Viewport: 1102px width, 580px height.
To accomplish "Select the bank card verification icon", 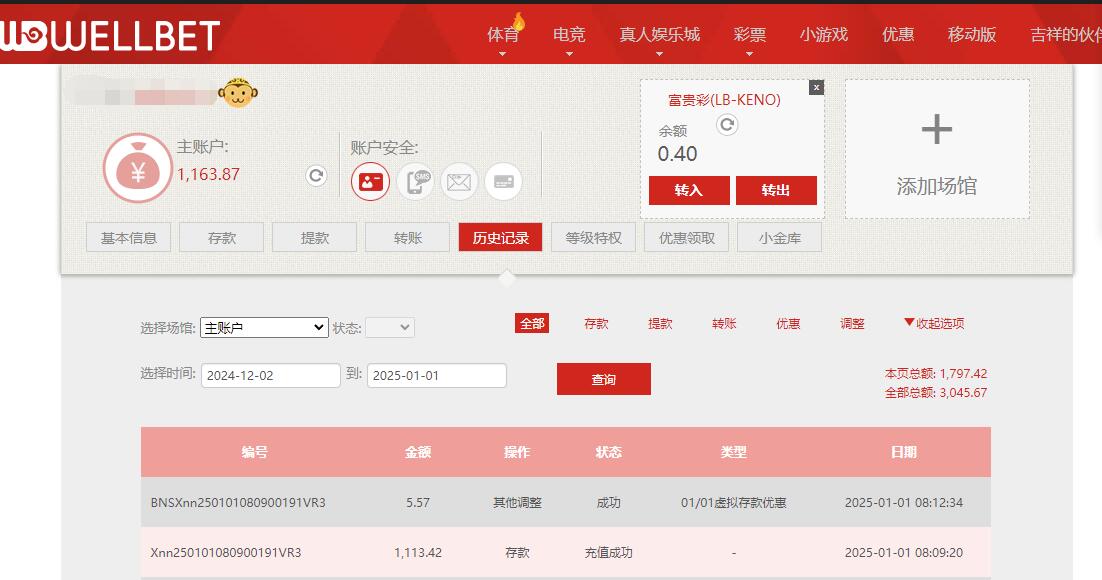I will click(x=503, y=181).
